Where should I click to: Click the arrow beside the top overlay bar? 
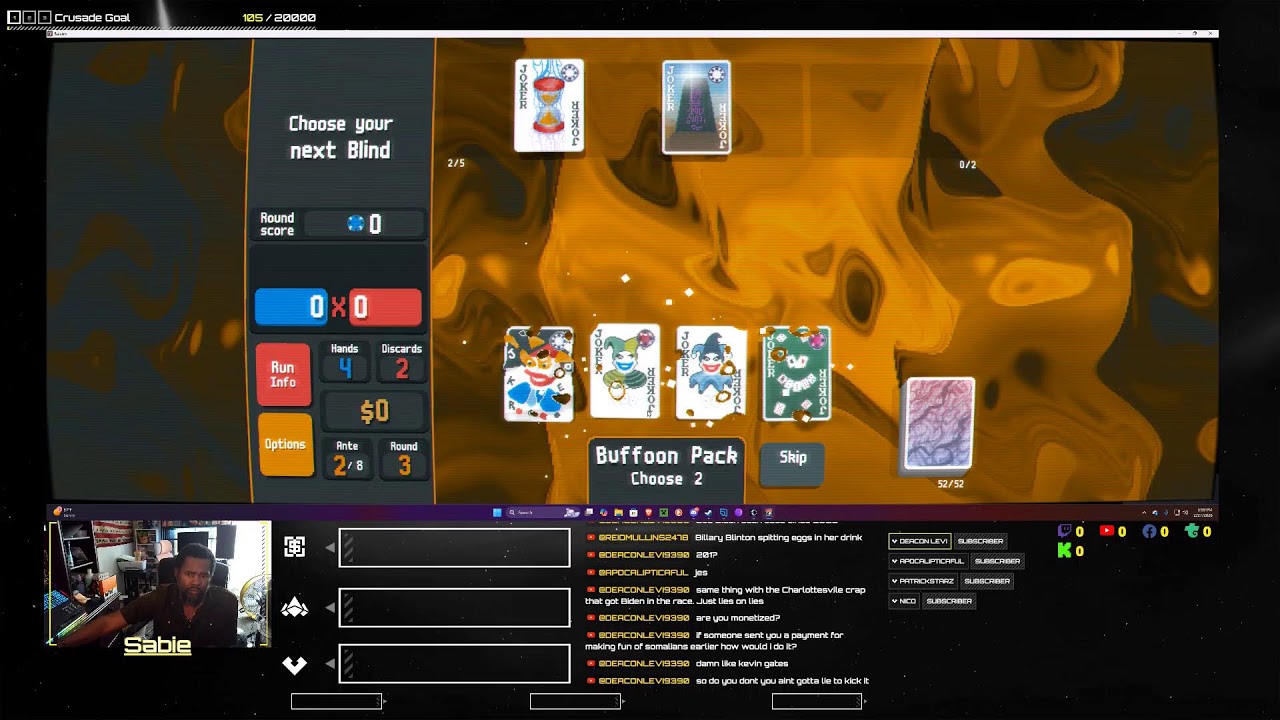coord(330,548)
